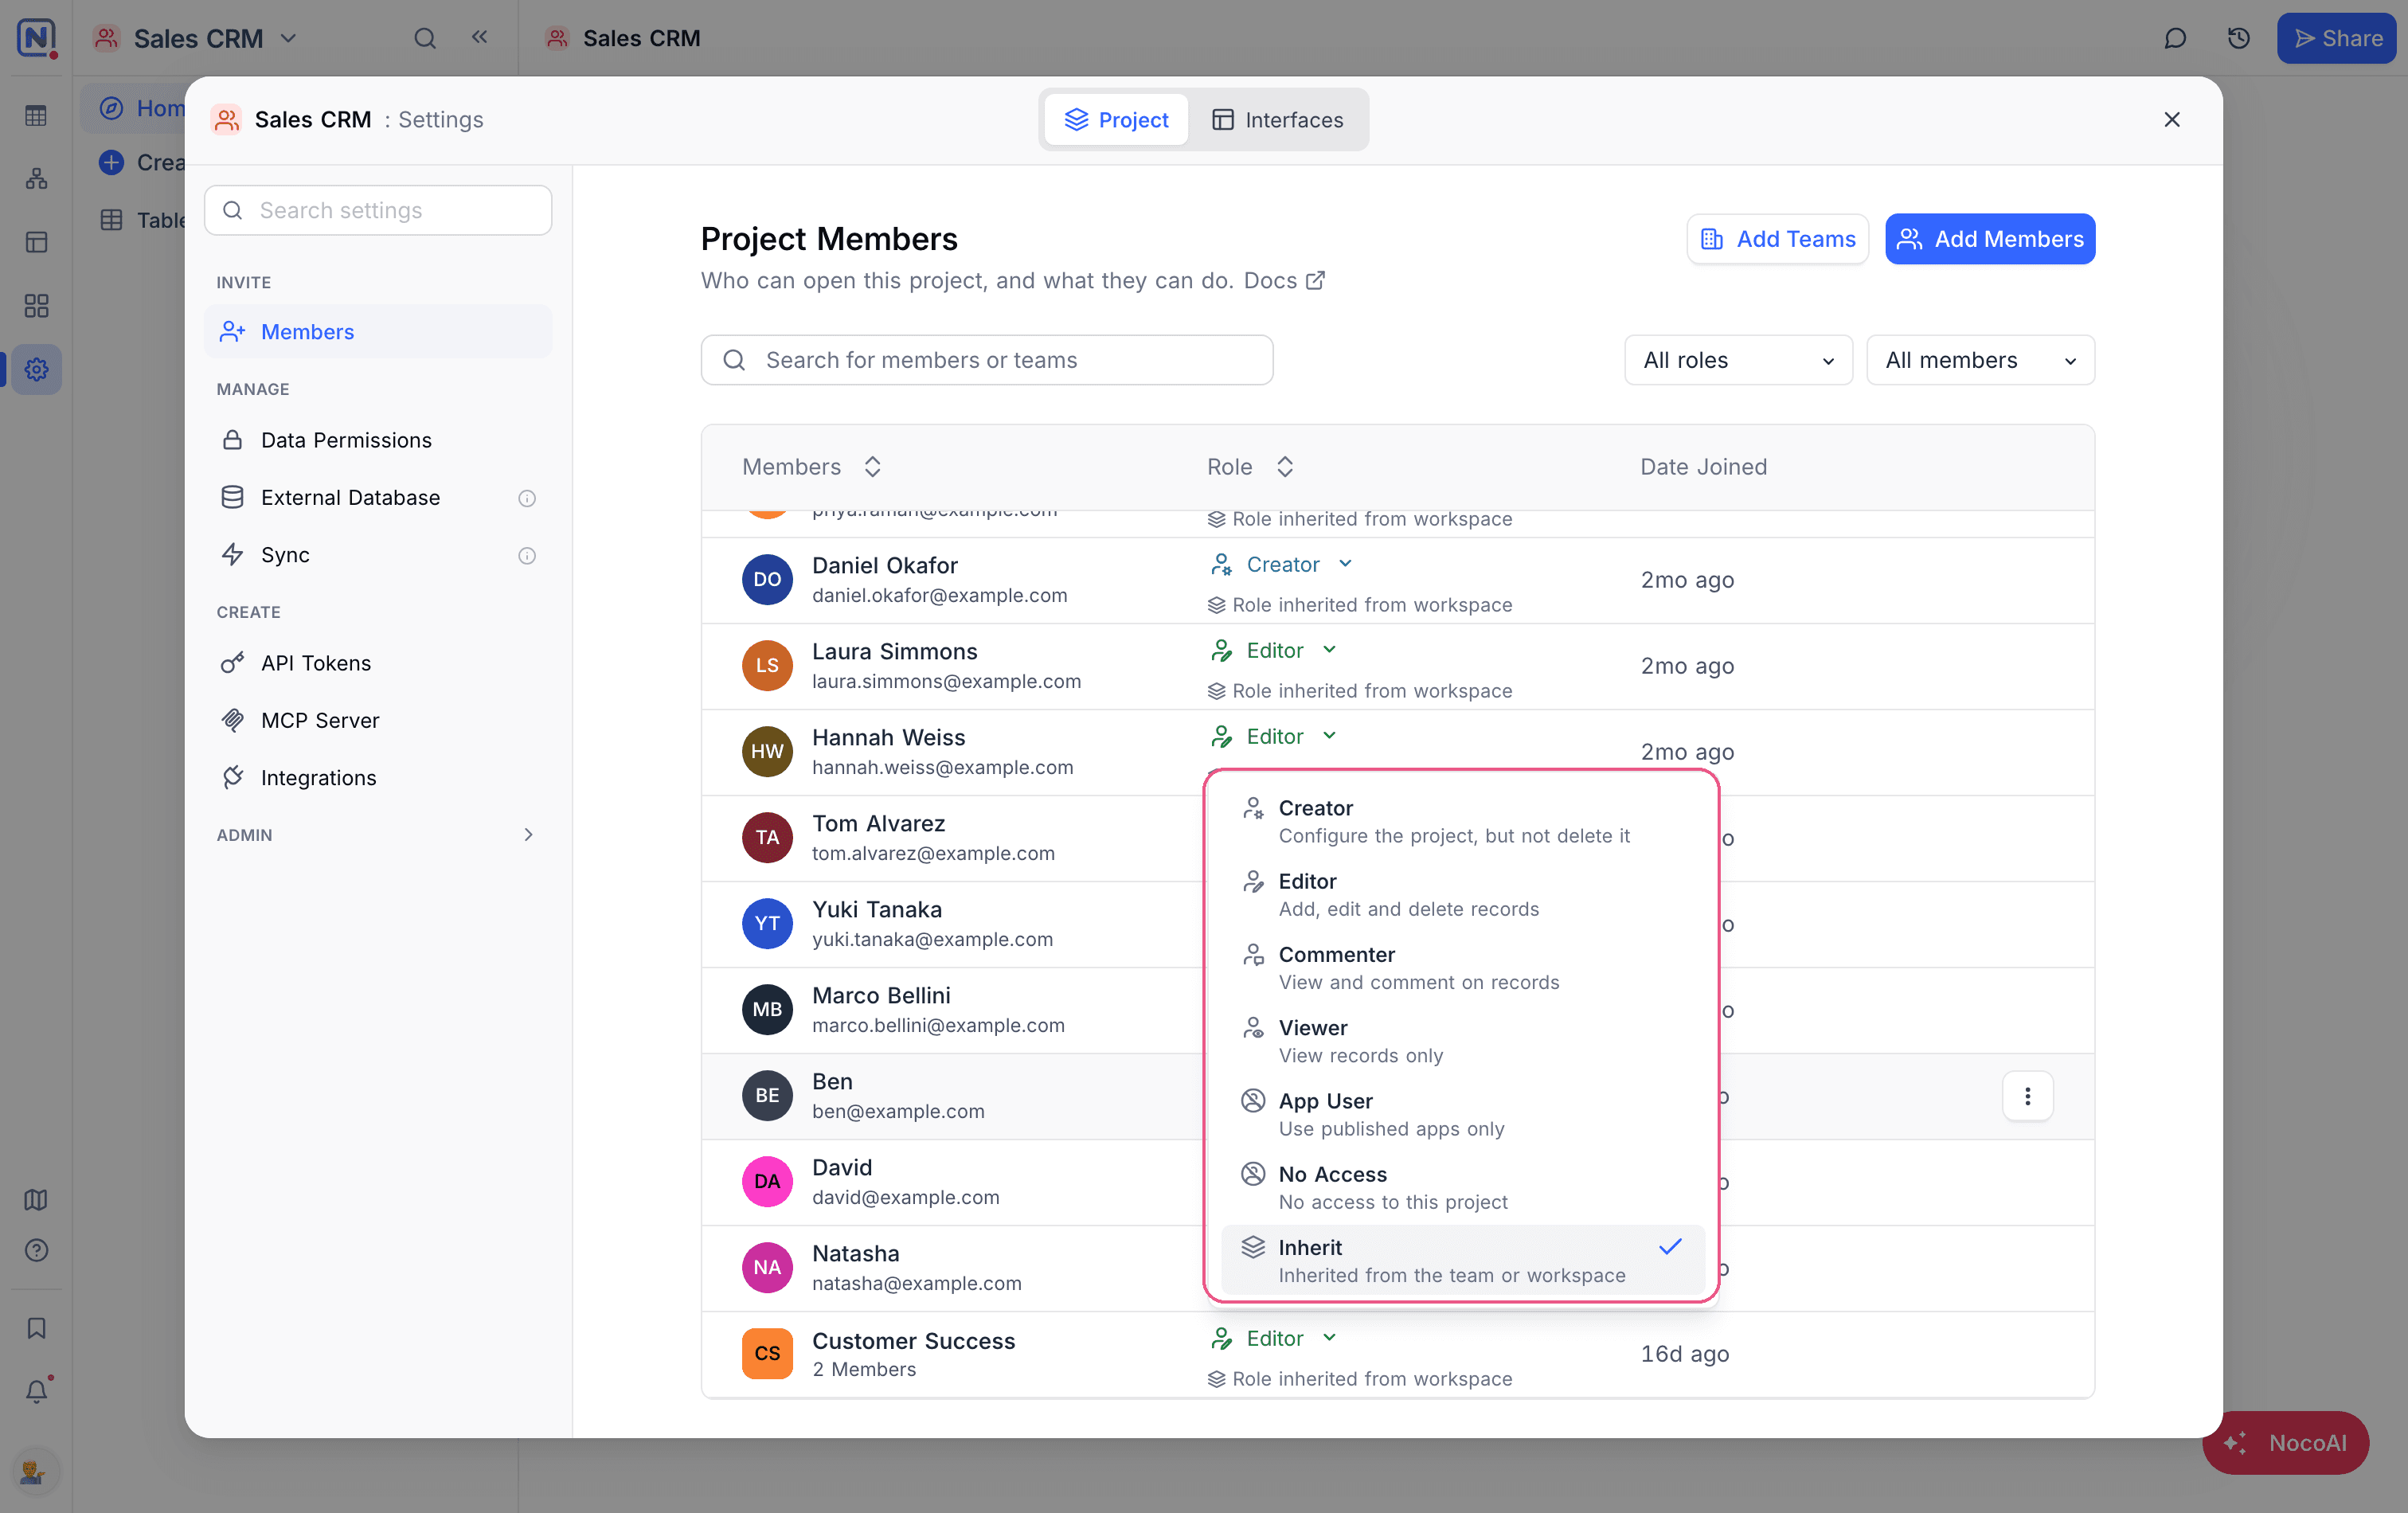Open Daniel Okafor's Creator role dropdown
2408x1513 pixels.
point(1282,564)
